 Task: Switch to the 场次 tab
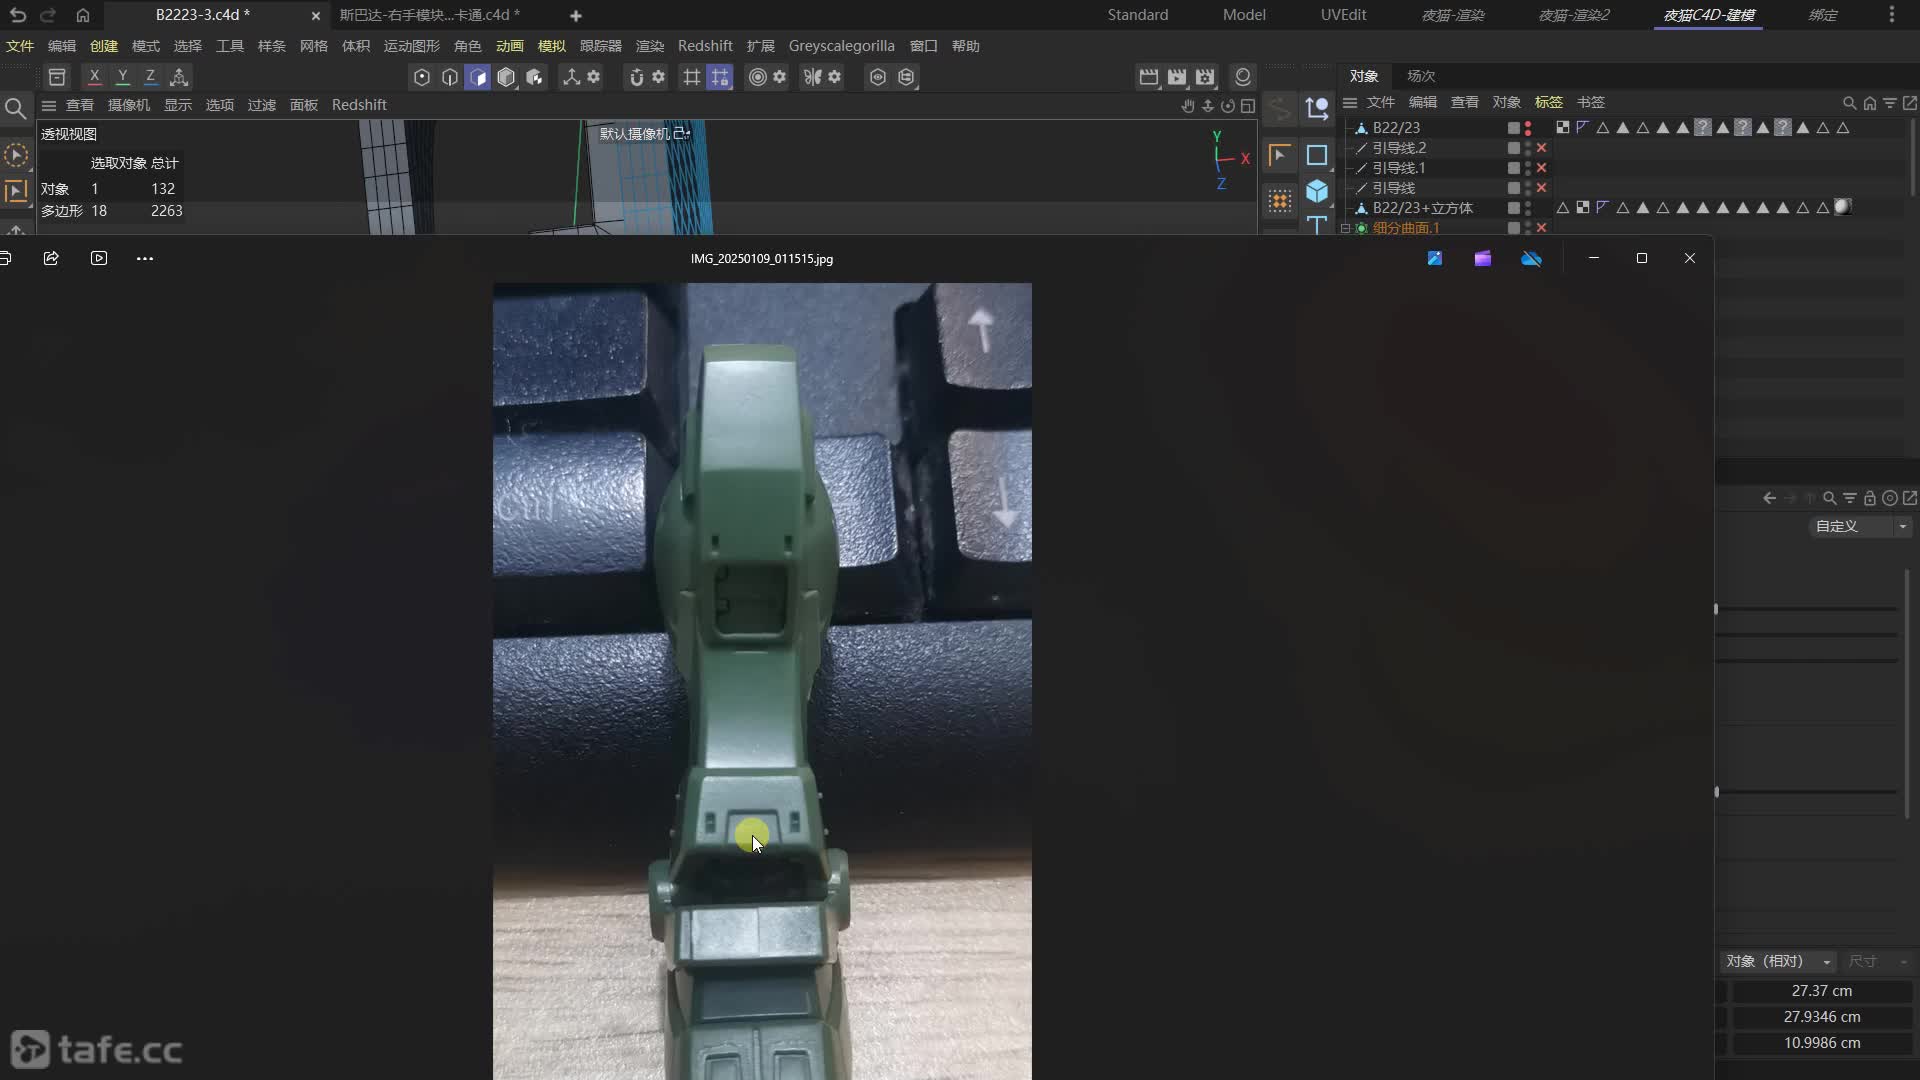(1420, 76)
